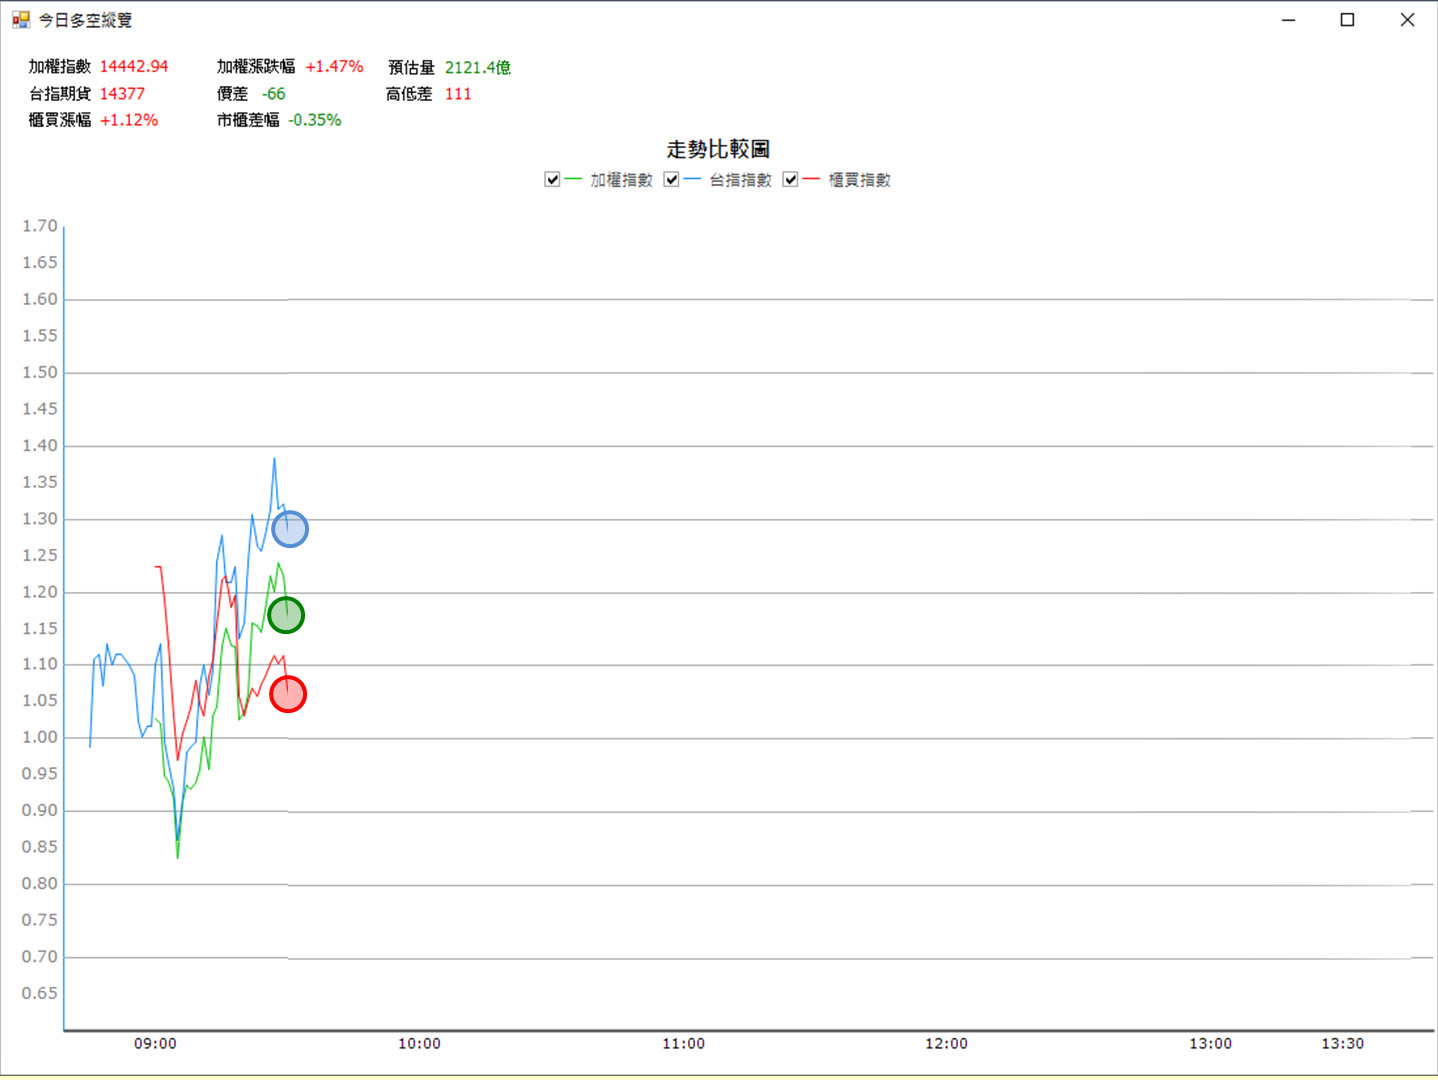Minimize the 今日多空縱覽 window

pos(1288,20)
